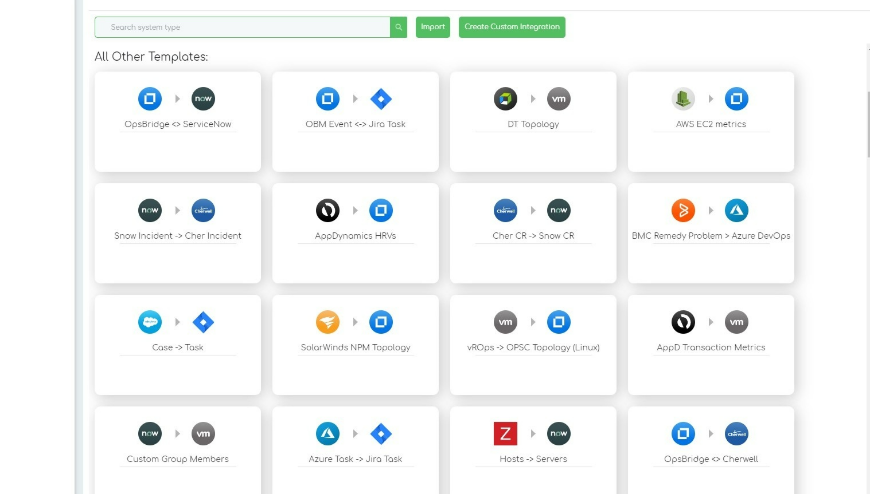This screenshot has height=494, width=870.
Task: Click Create Custom Integration button
Action: click(512, 27)
